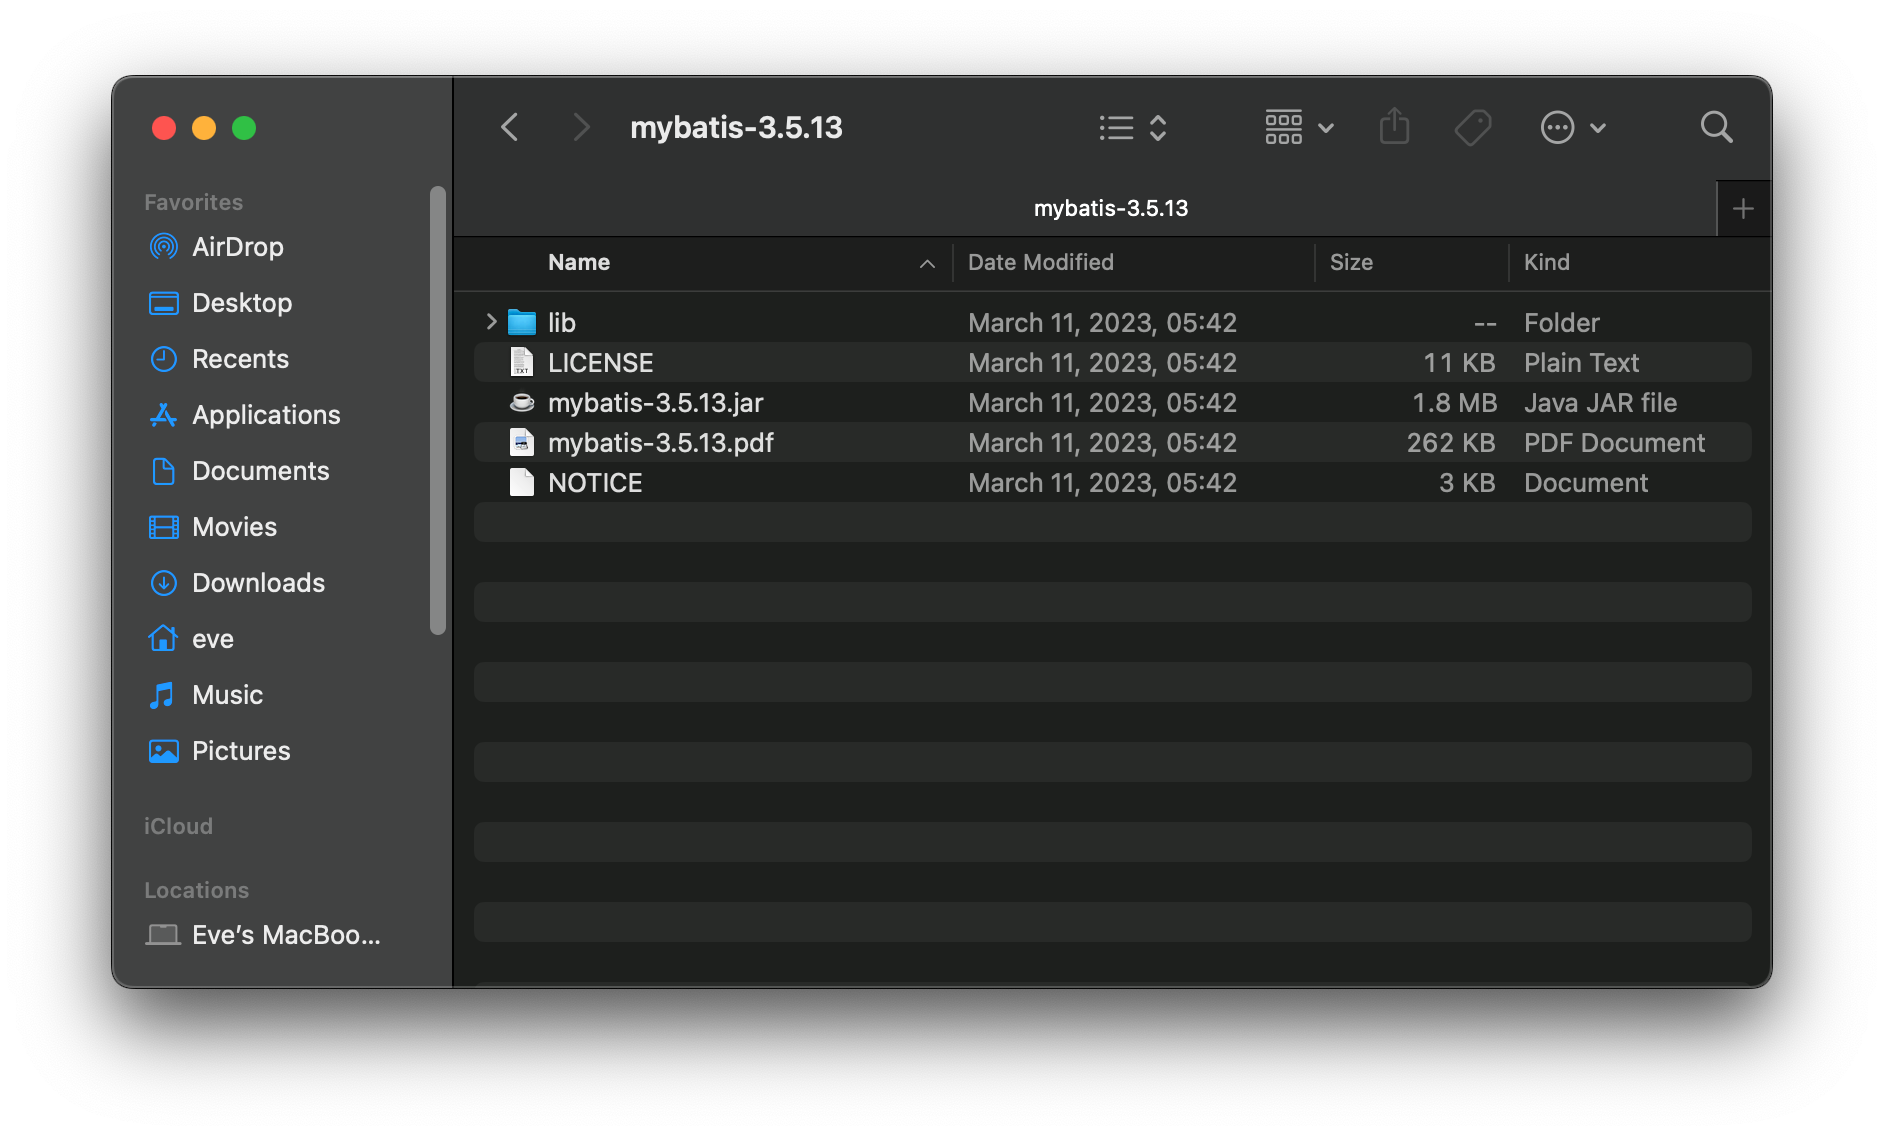Switch view using the list view control

[1117, 127]
